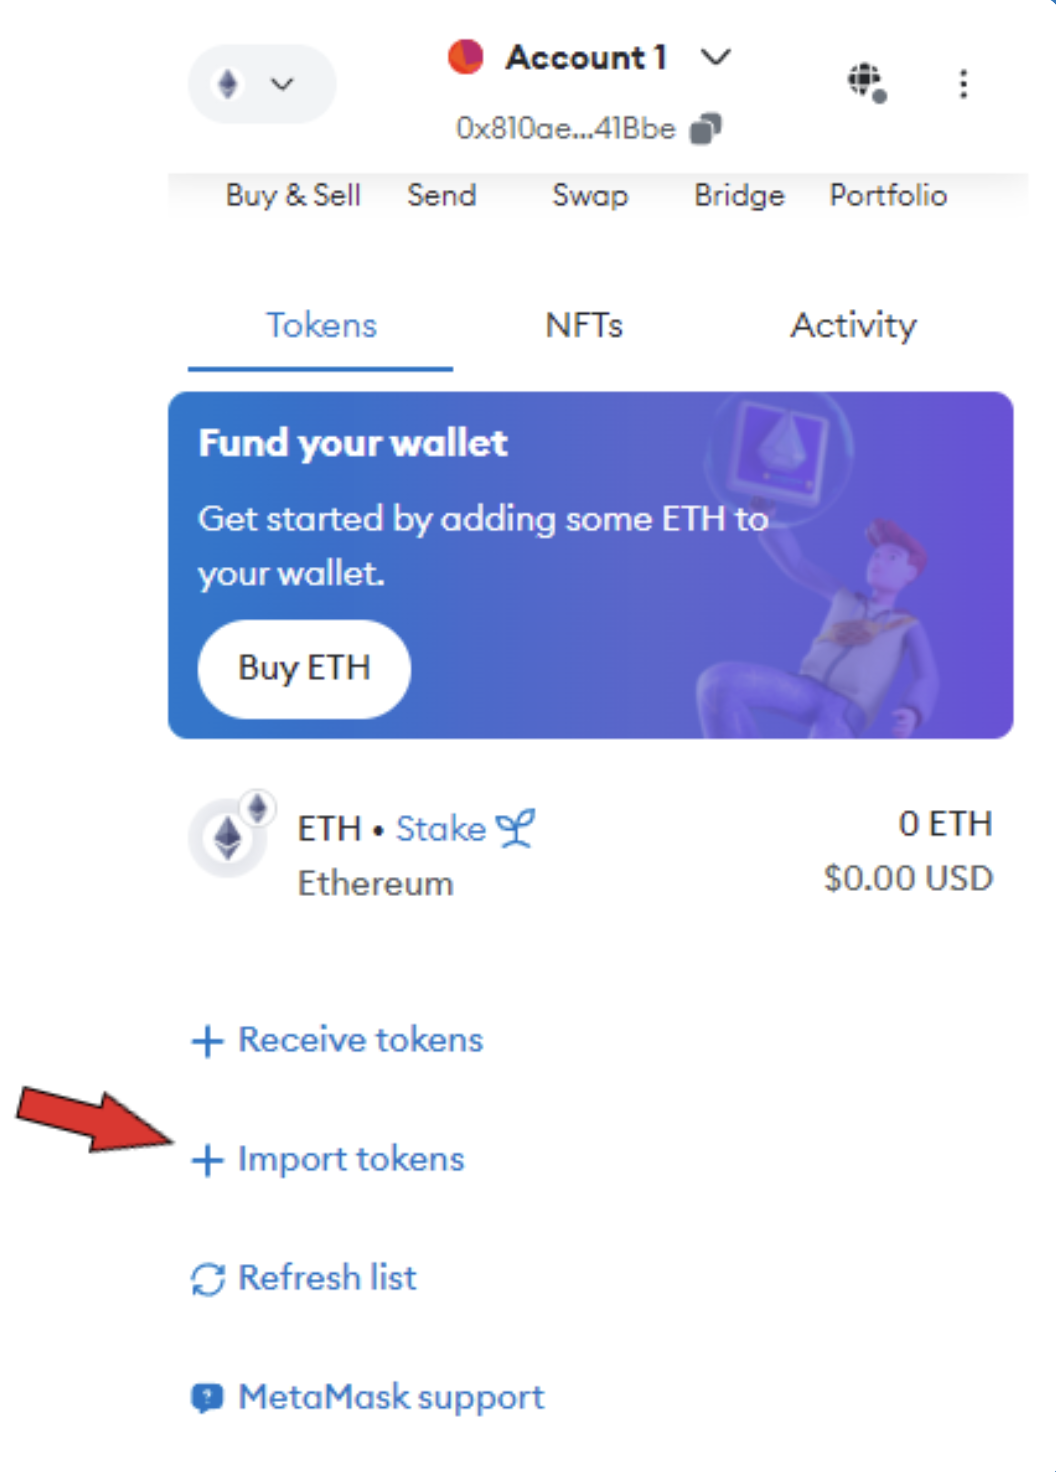This screenshot has width=1056, height=1472.
Task: Click the Stake seedling icon
Action: (516, 828)
